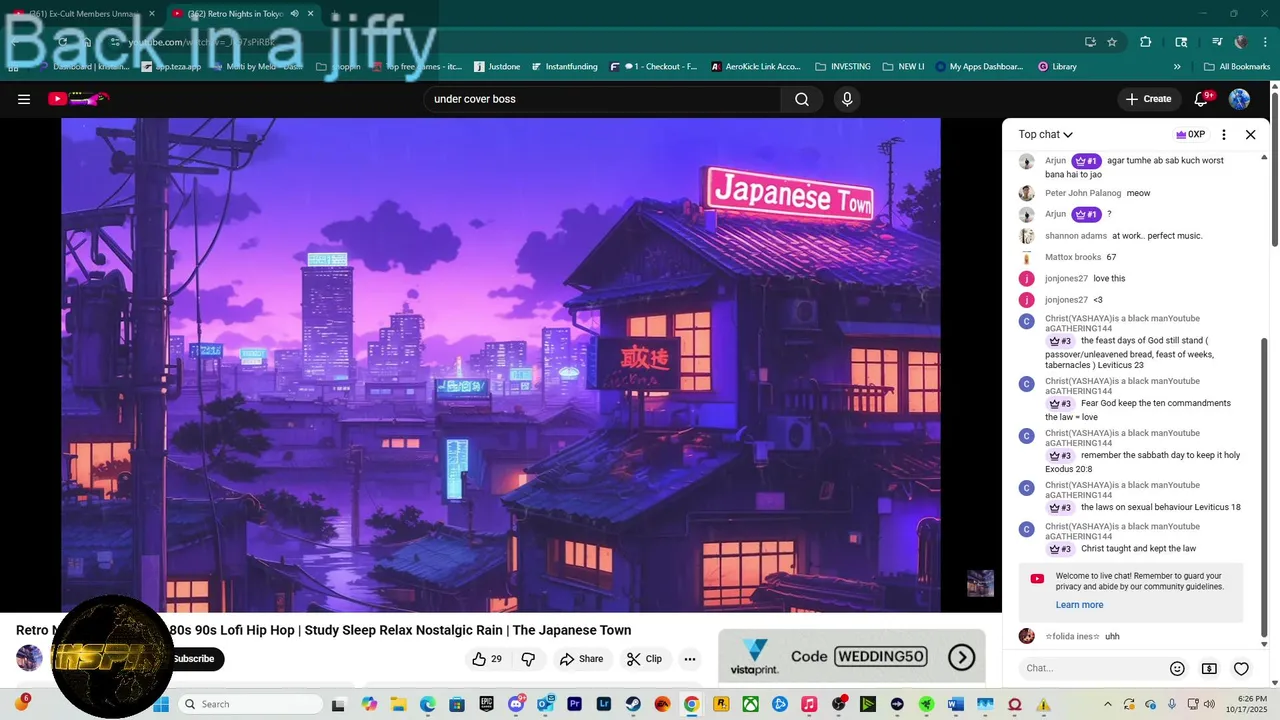Open Steam from the taskbar

tap(633, 704)
